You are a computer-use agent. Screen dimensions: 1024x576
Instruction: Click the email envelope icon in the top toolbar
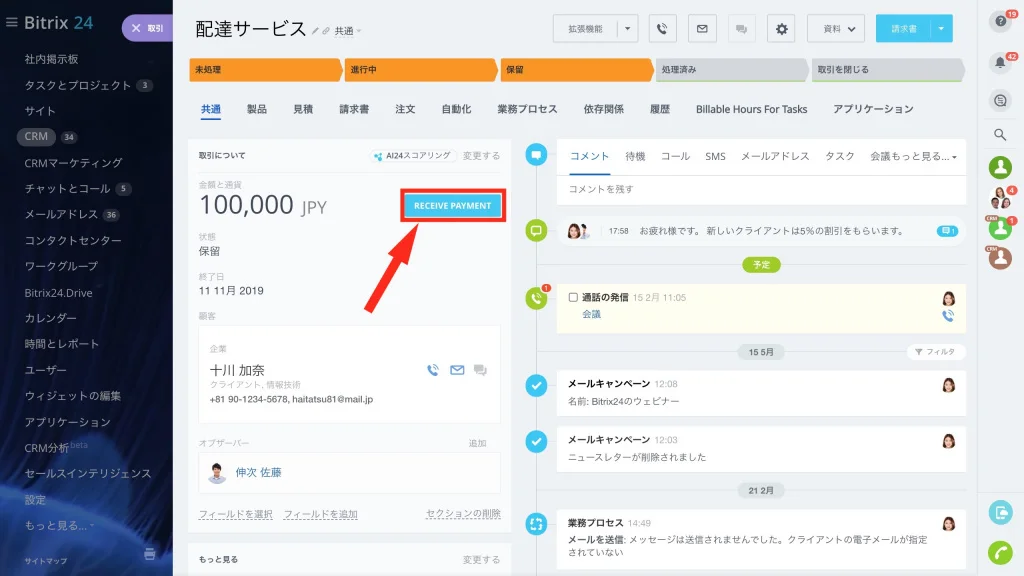(x=702, y=29)
